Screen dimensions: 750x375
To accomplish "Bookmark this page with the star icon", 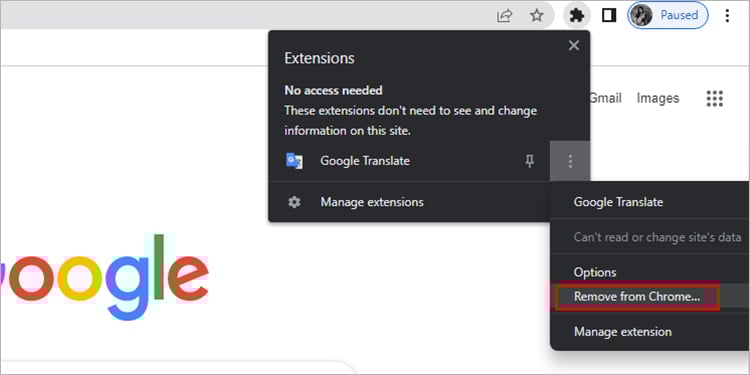I will click(537, 16).
